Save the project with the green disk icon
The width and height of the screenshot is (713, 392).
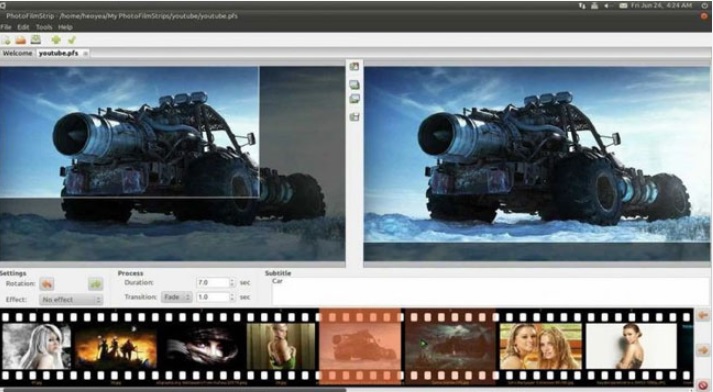(x=35, y=40)
